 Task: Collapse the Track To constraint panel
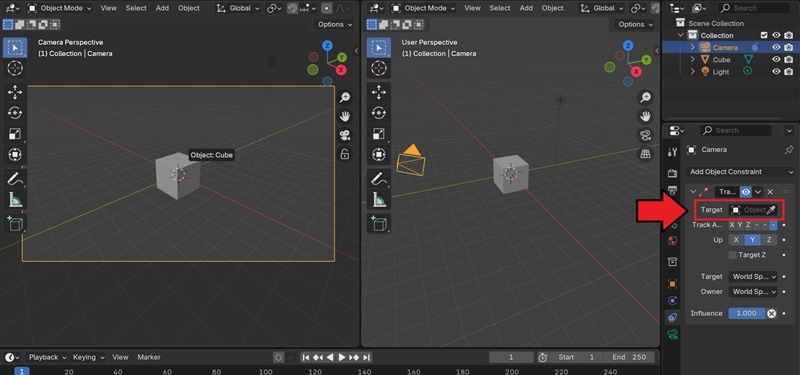(x=692, y=192)
